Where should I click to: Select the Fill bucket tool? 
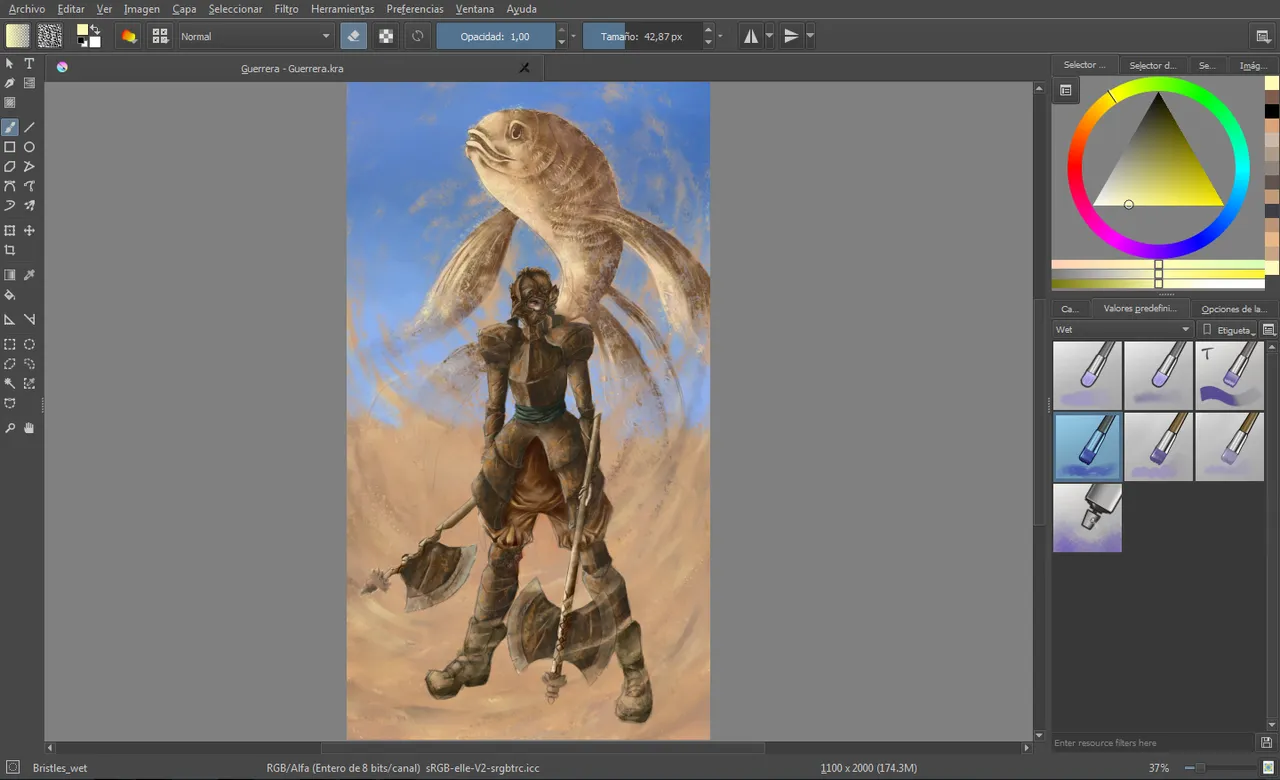pyautogui.click(x=10, y=295)
